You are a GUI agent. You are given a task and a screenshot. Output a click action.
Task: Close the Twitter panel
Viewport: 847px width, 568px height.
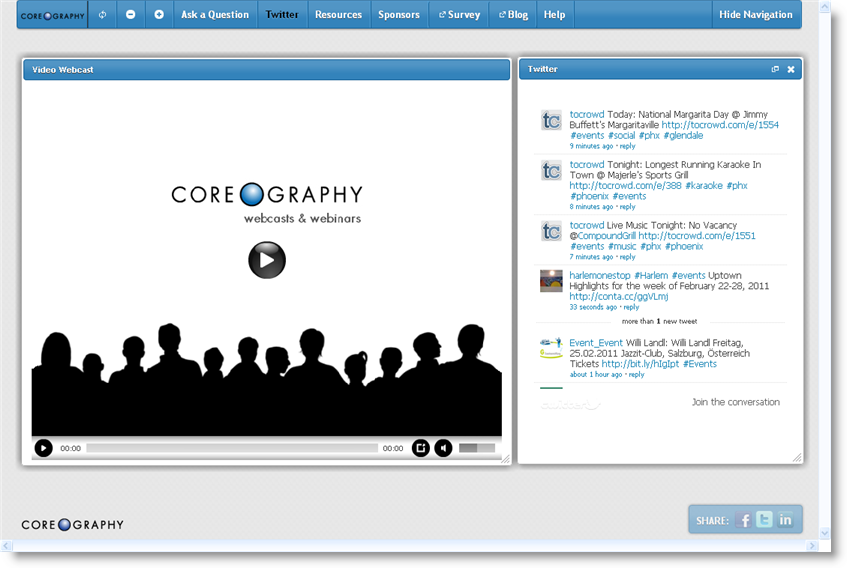coord(791,69)
